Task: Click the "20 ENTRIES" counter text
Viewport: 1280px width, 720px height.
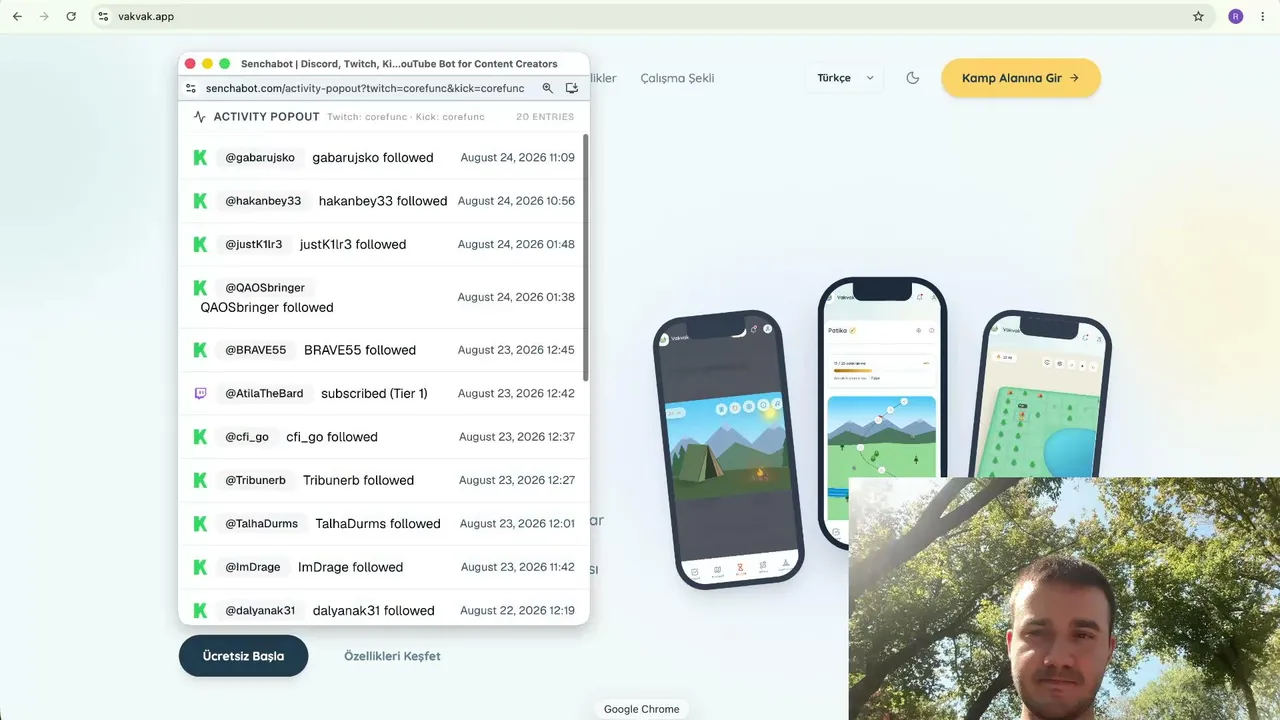Action: coord(545,117)
